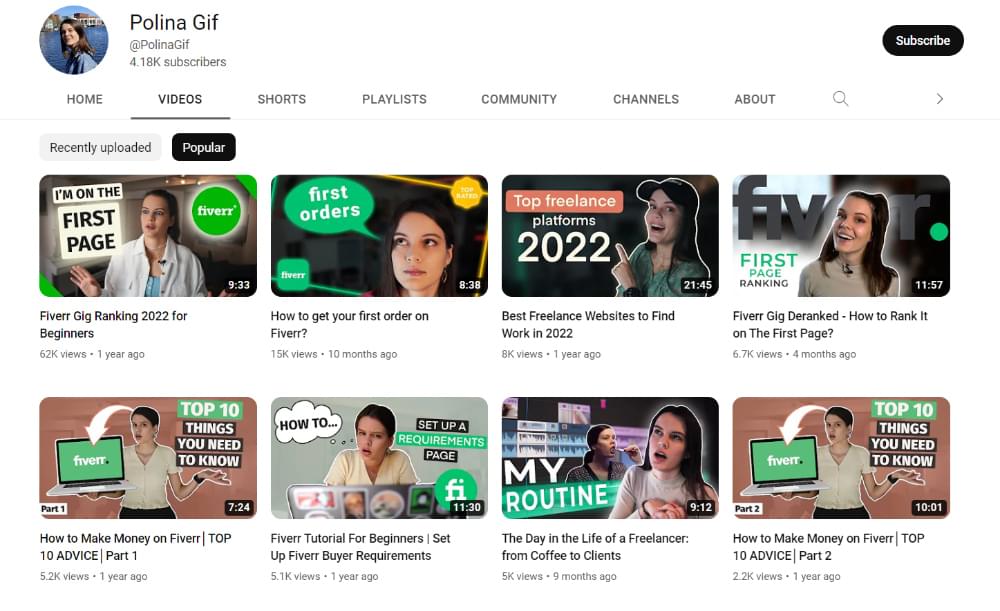This screenshot has height=611, width=1000.
Task: Select the Recently uploaded filter chip
Action: tap(100, 147)
